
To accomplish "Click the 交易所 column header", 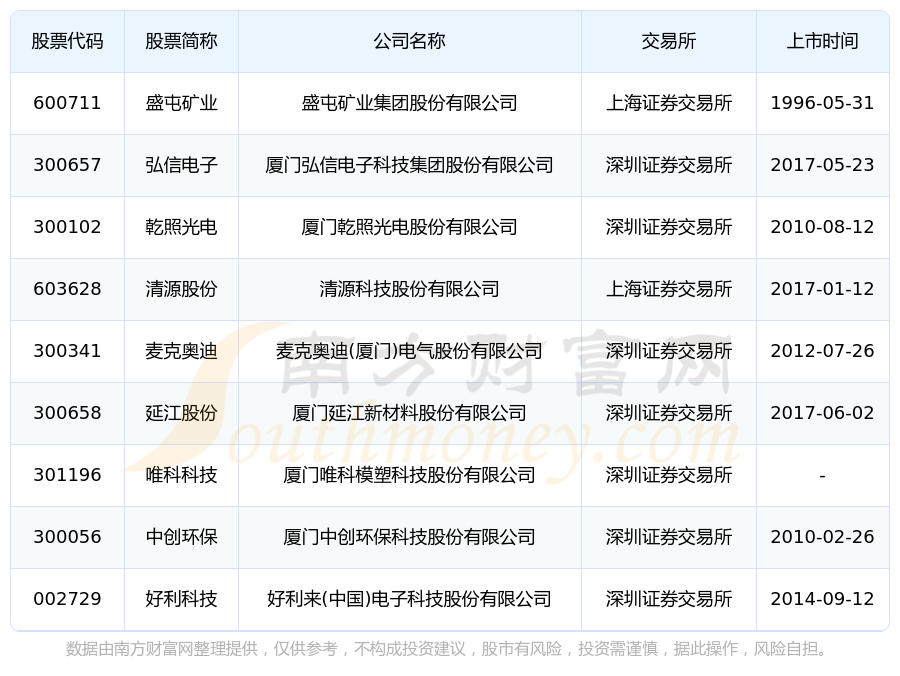I will click(x=669, y=41).
